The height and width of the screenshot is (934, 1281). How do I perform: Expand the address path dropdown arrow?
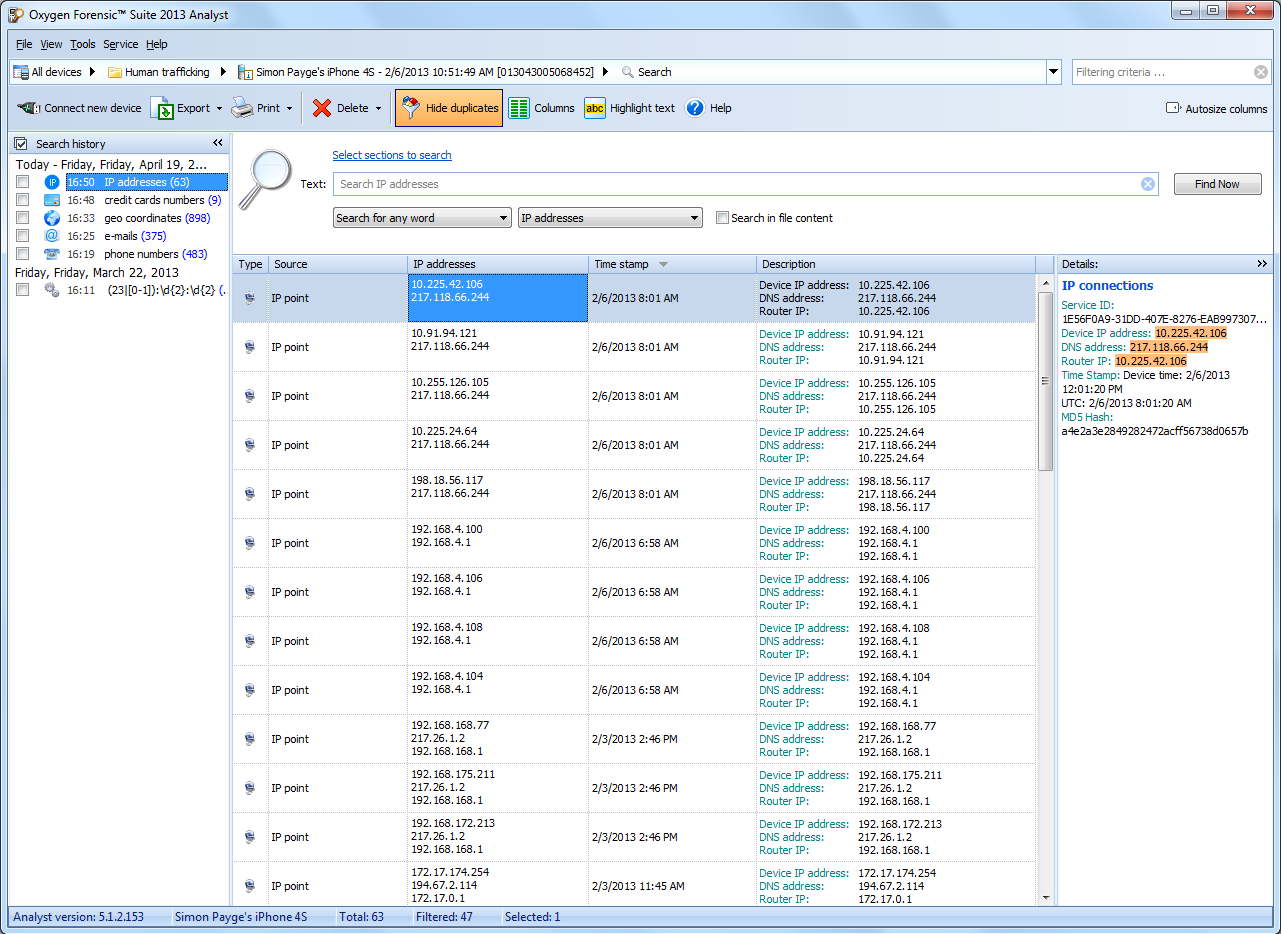tap(1053, 72)
